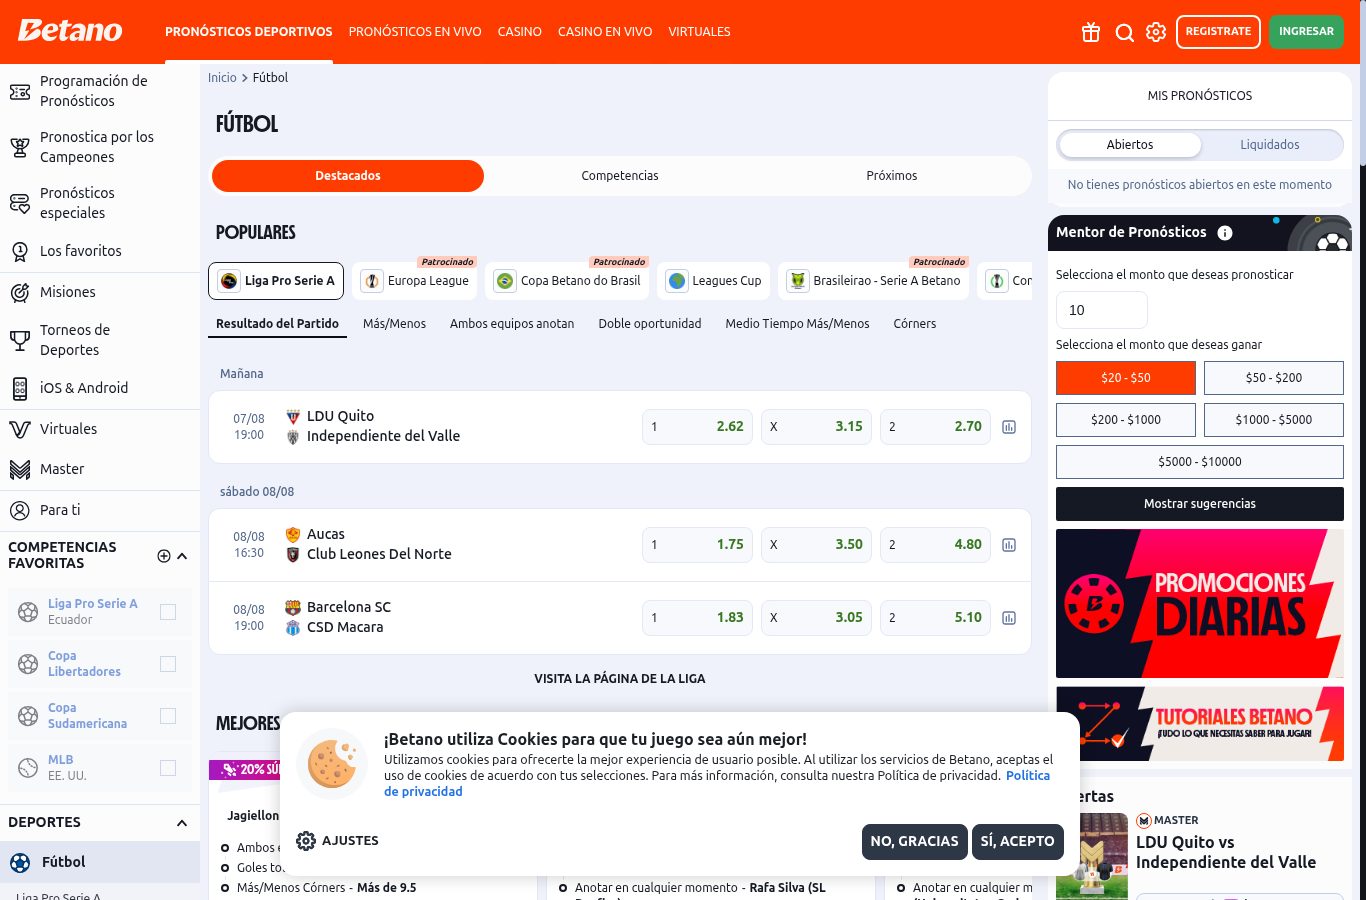Open the gift promotions icon in header
The height and width of the screenshot is (900, 1366).
pos(1091,32)
